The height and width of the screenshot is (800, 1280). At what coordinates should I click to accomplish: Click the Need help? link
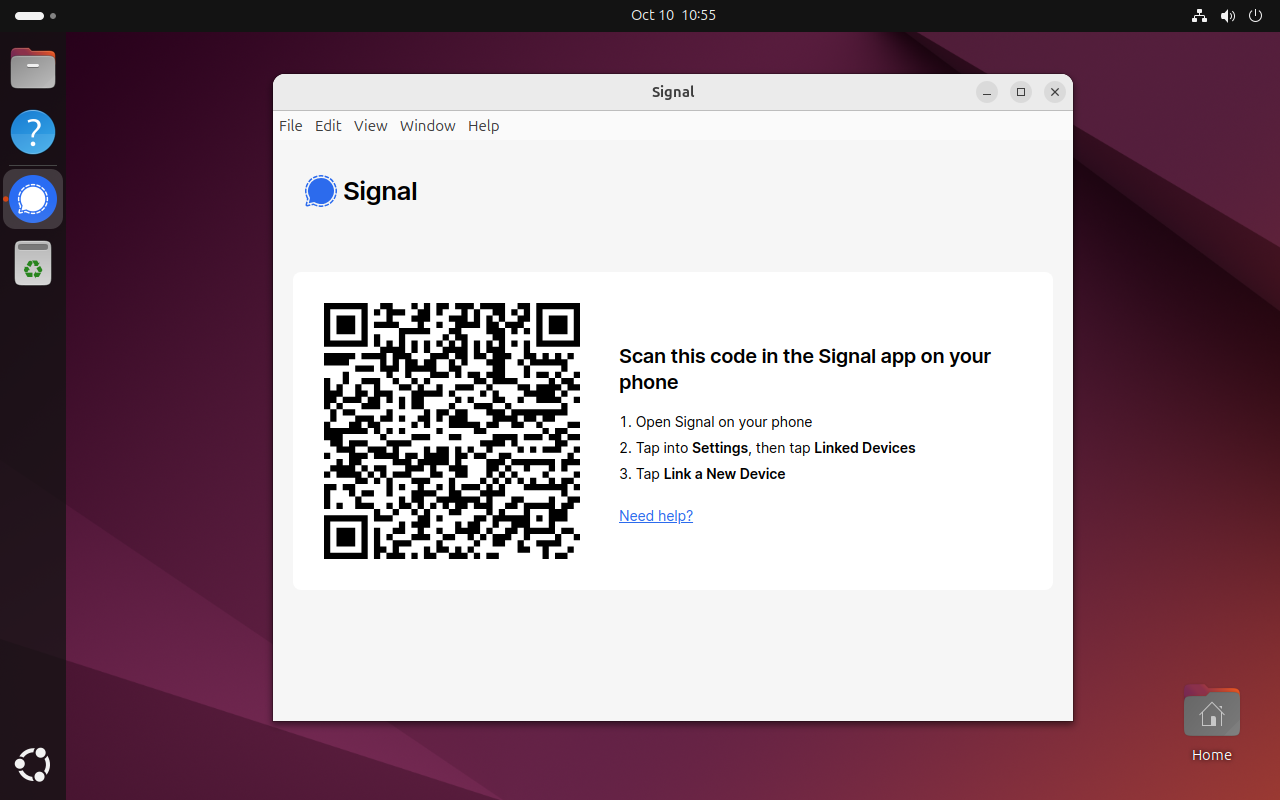click(656, 516)
